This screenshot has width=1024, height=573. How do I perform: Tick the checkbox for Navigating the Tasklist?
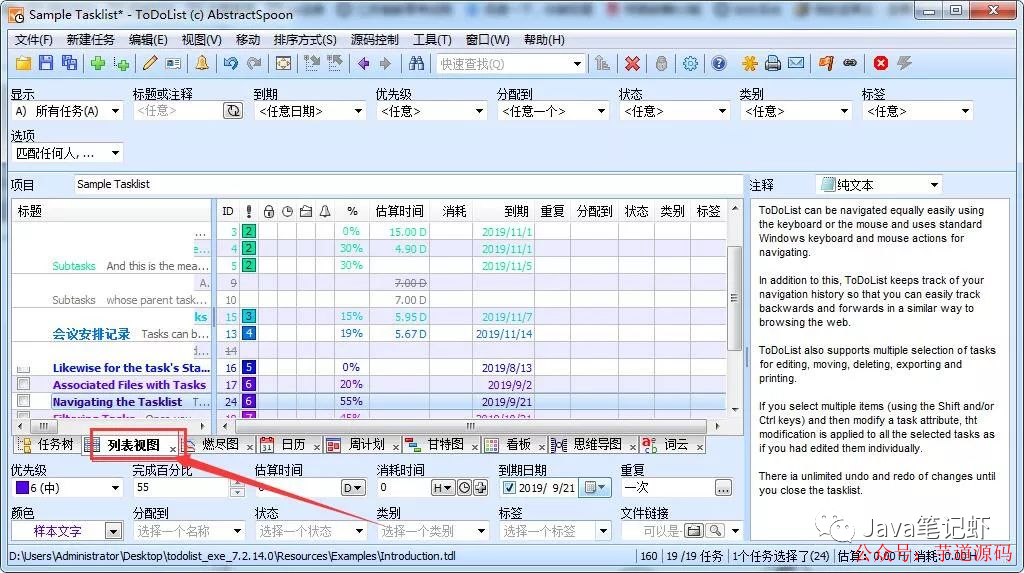tap(24, 401)
